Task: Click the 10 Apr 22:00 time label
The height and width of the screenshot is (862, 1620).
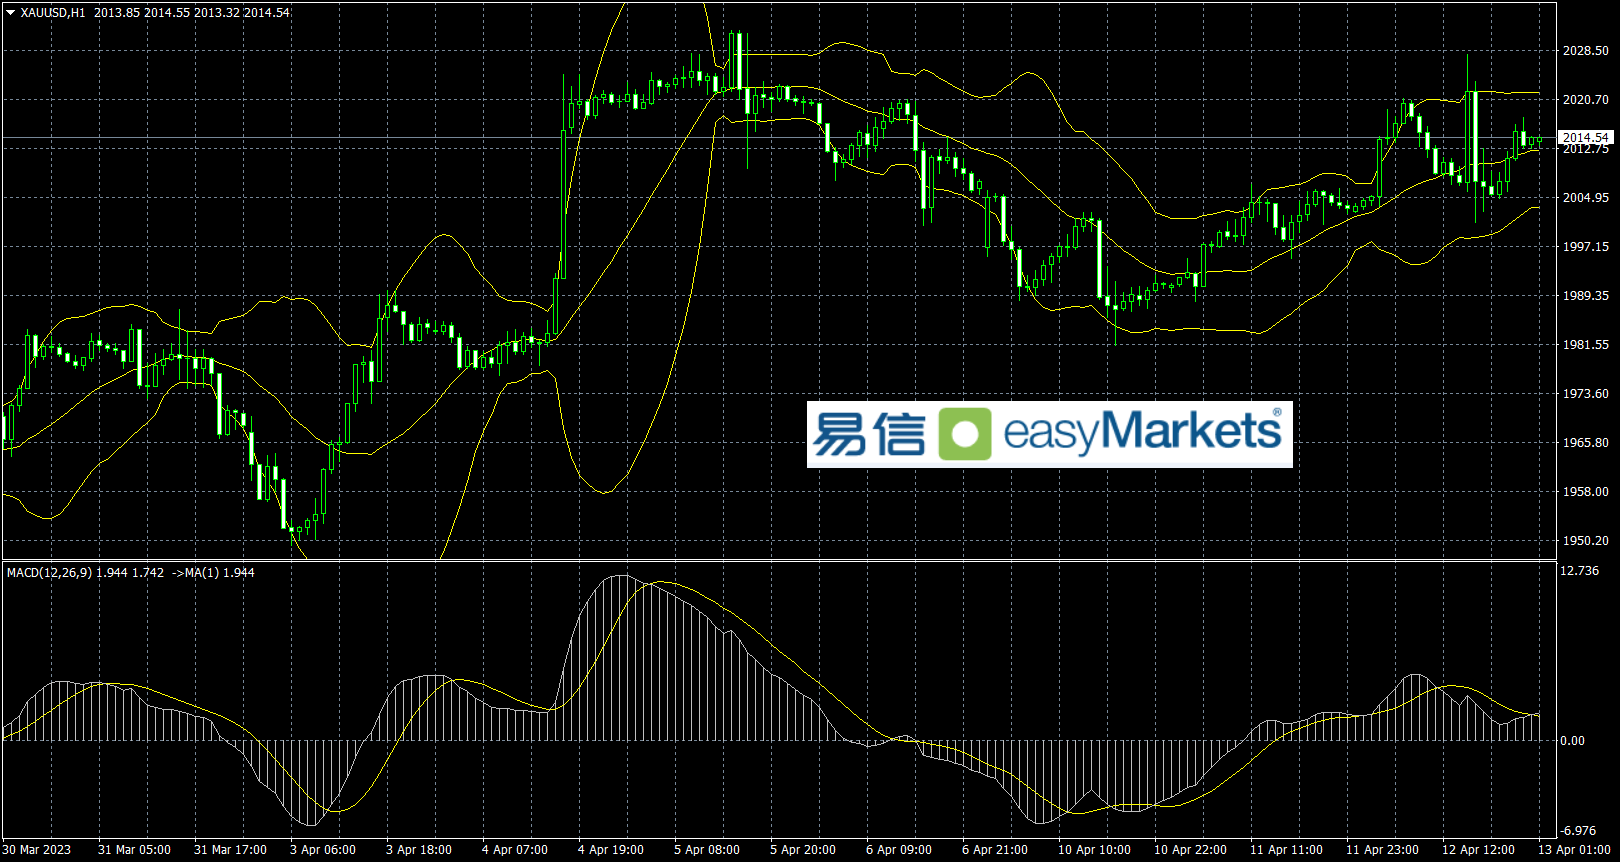Action: click(x=1190, y=850)
